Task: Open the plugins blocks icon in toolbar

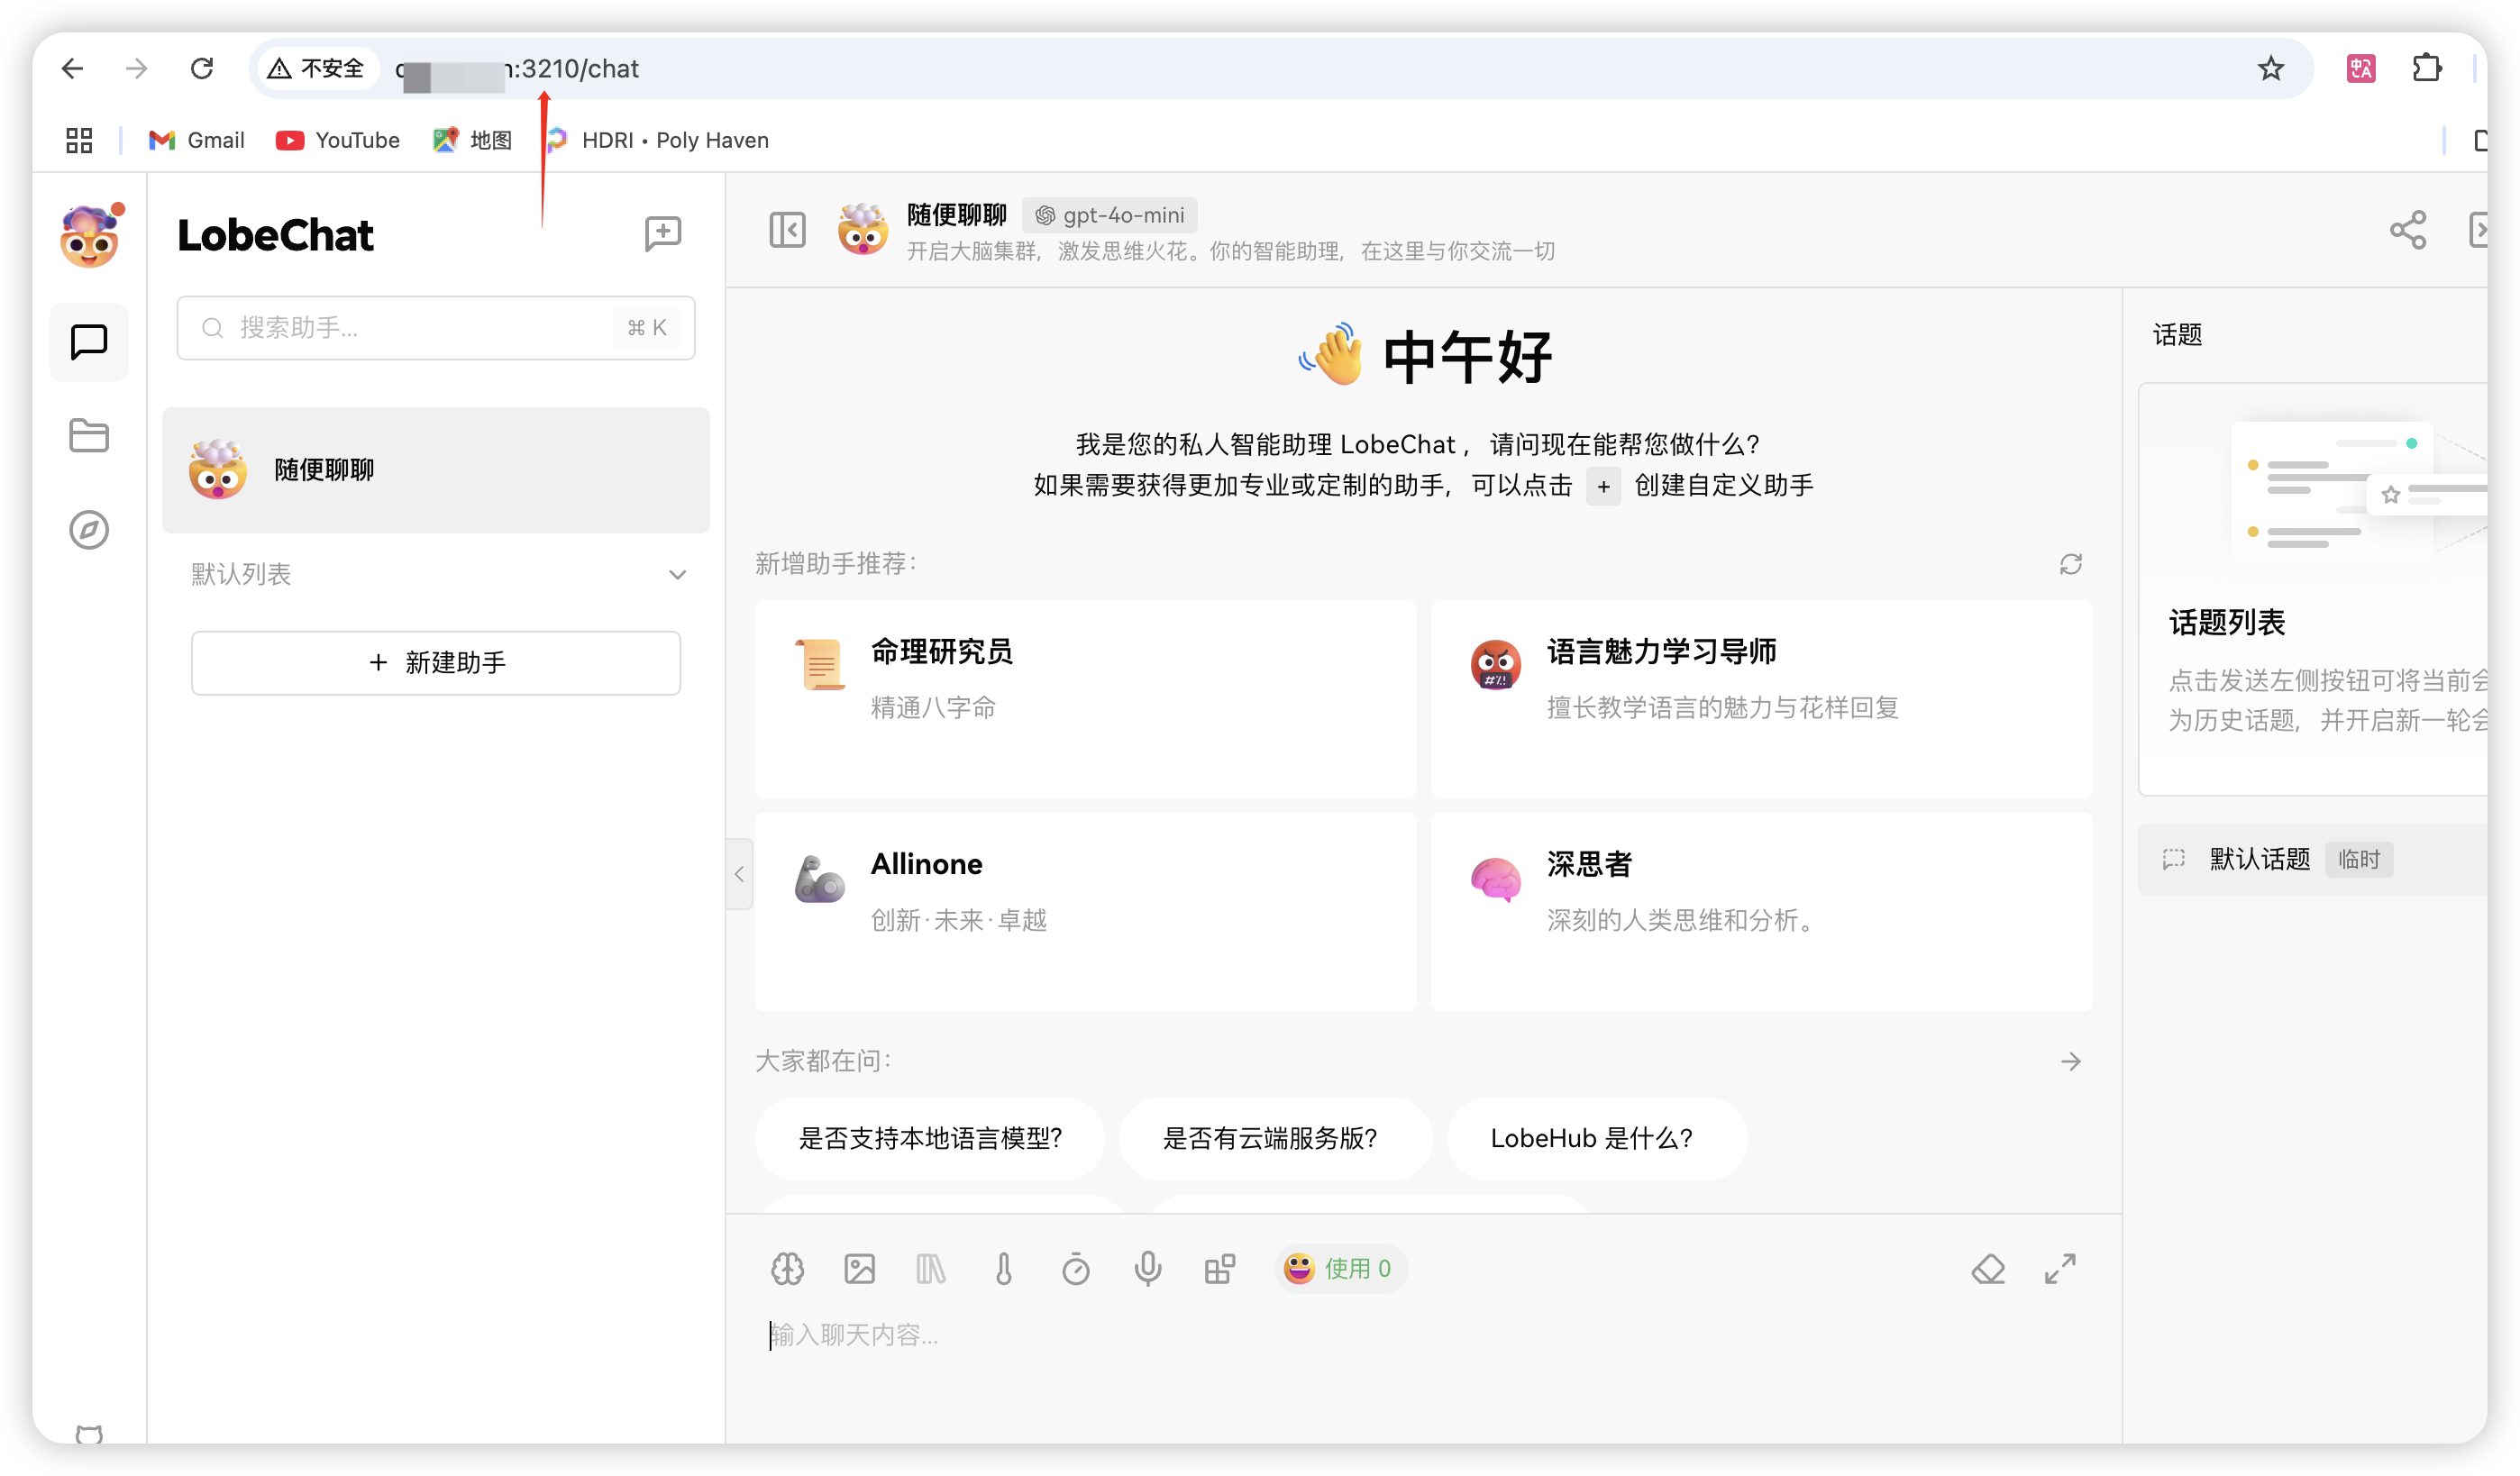Action: tap(1220, 1270)
